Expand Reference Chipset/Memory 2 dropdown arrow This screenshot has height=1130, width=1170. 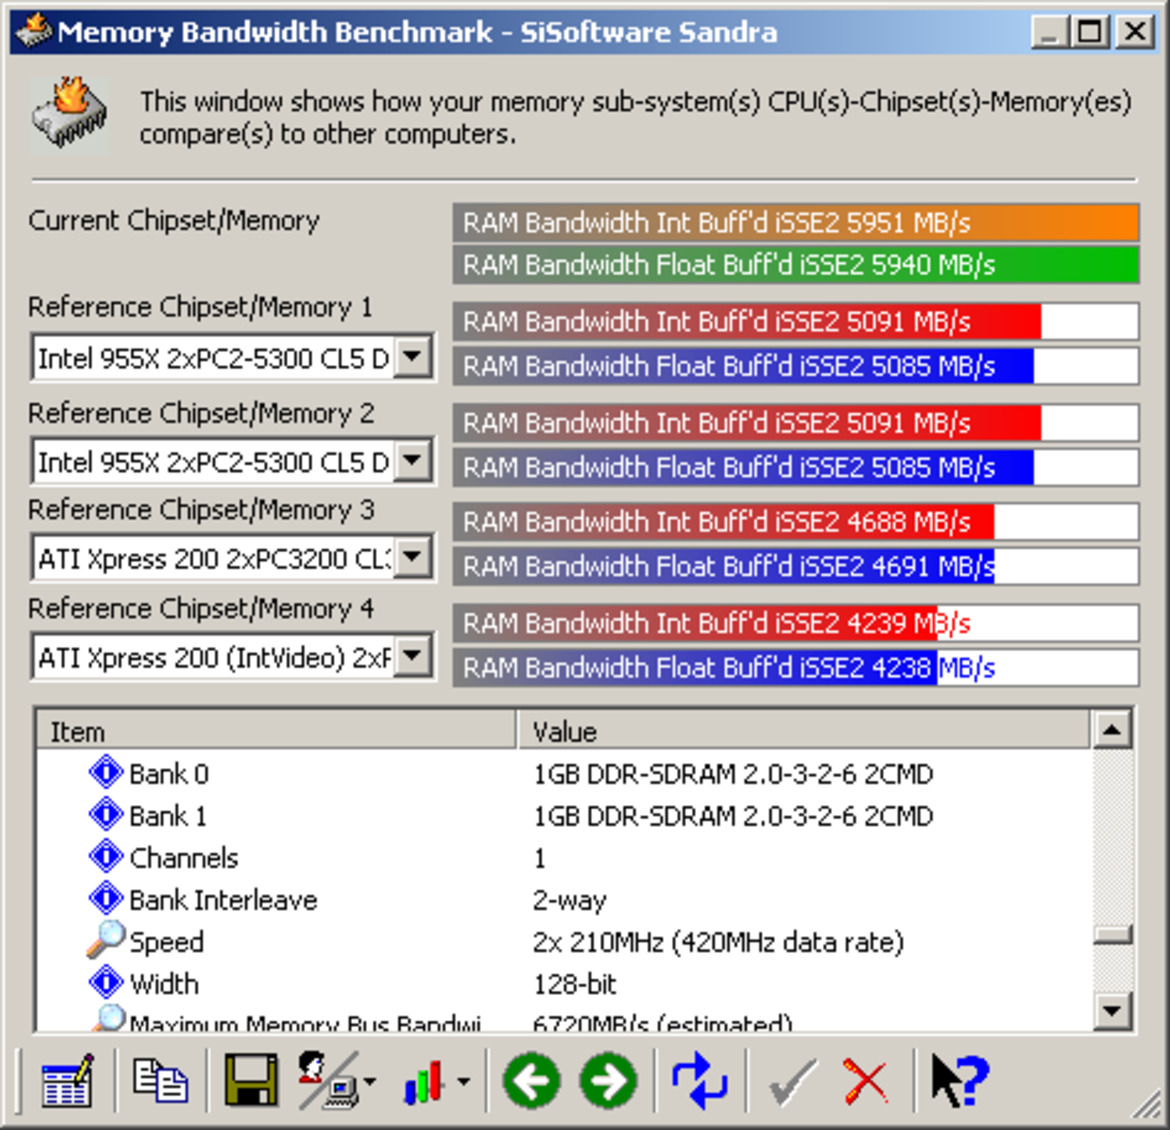pyautogui.click(x=413, y=461)
